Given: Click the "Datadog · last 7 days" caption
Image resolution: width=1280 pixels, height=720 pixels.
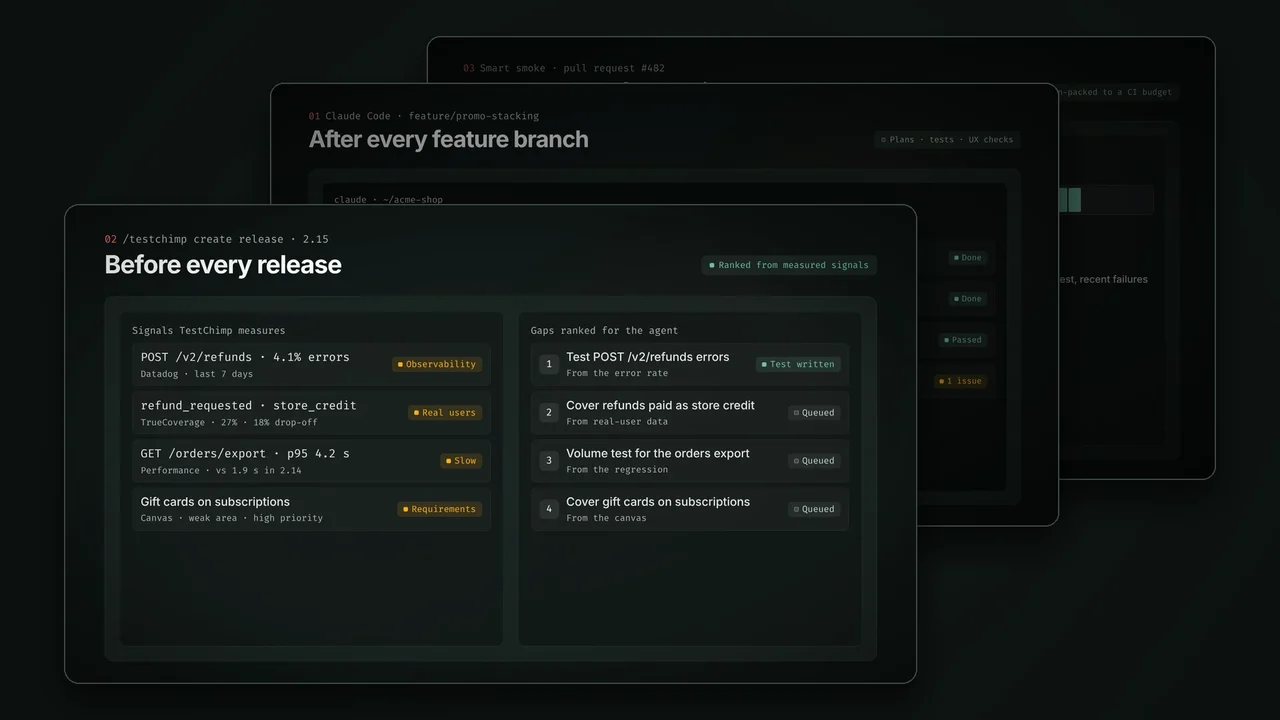Looking at the screenshot, I should pos(197,374).
